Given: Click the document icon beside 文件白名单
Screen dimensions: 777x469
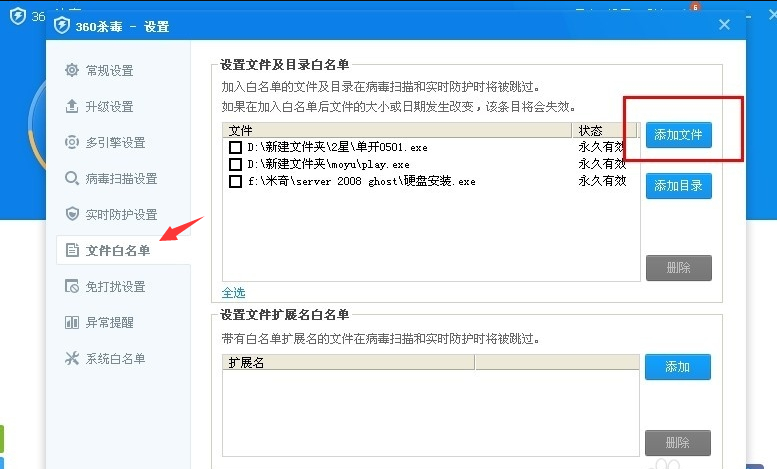Looking at the screenshot, I should pos(72,250).
